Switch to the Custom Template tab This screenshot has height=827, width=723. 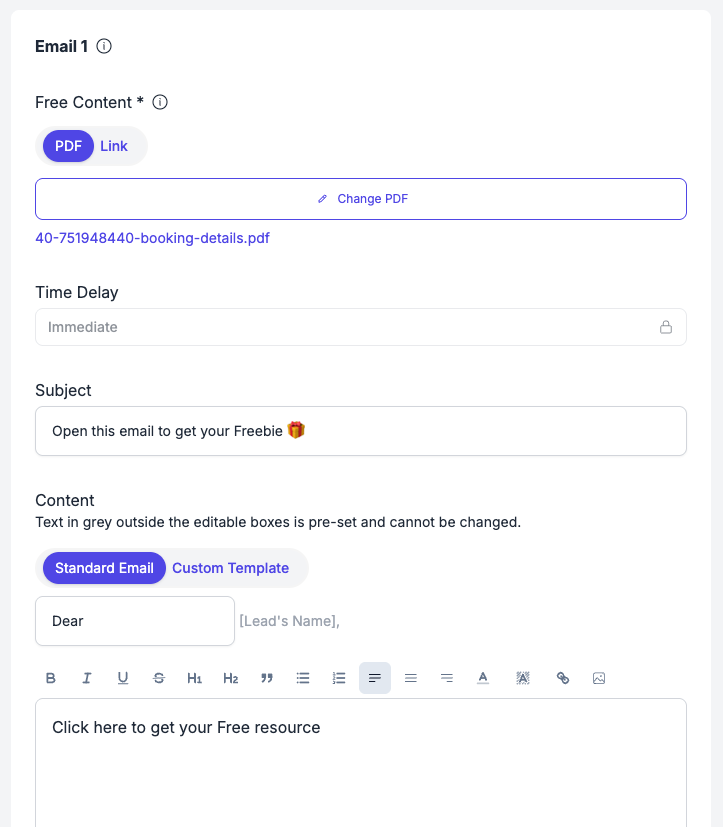pyautogui.click(x=230, y=568)
